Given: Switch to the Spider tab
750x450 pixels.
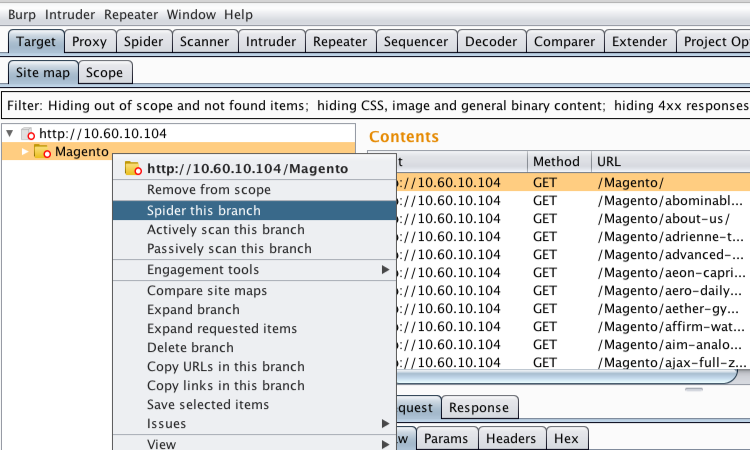Looking at the screenshot, I should point(143,42).
